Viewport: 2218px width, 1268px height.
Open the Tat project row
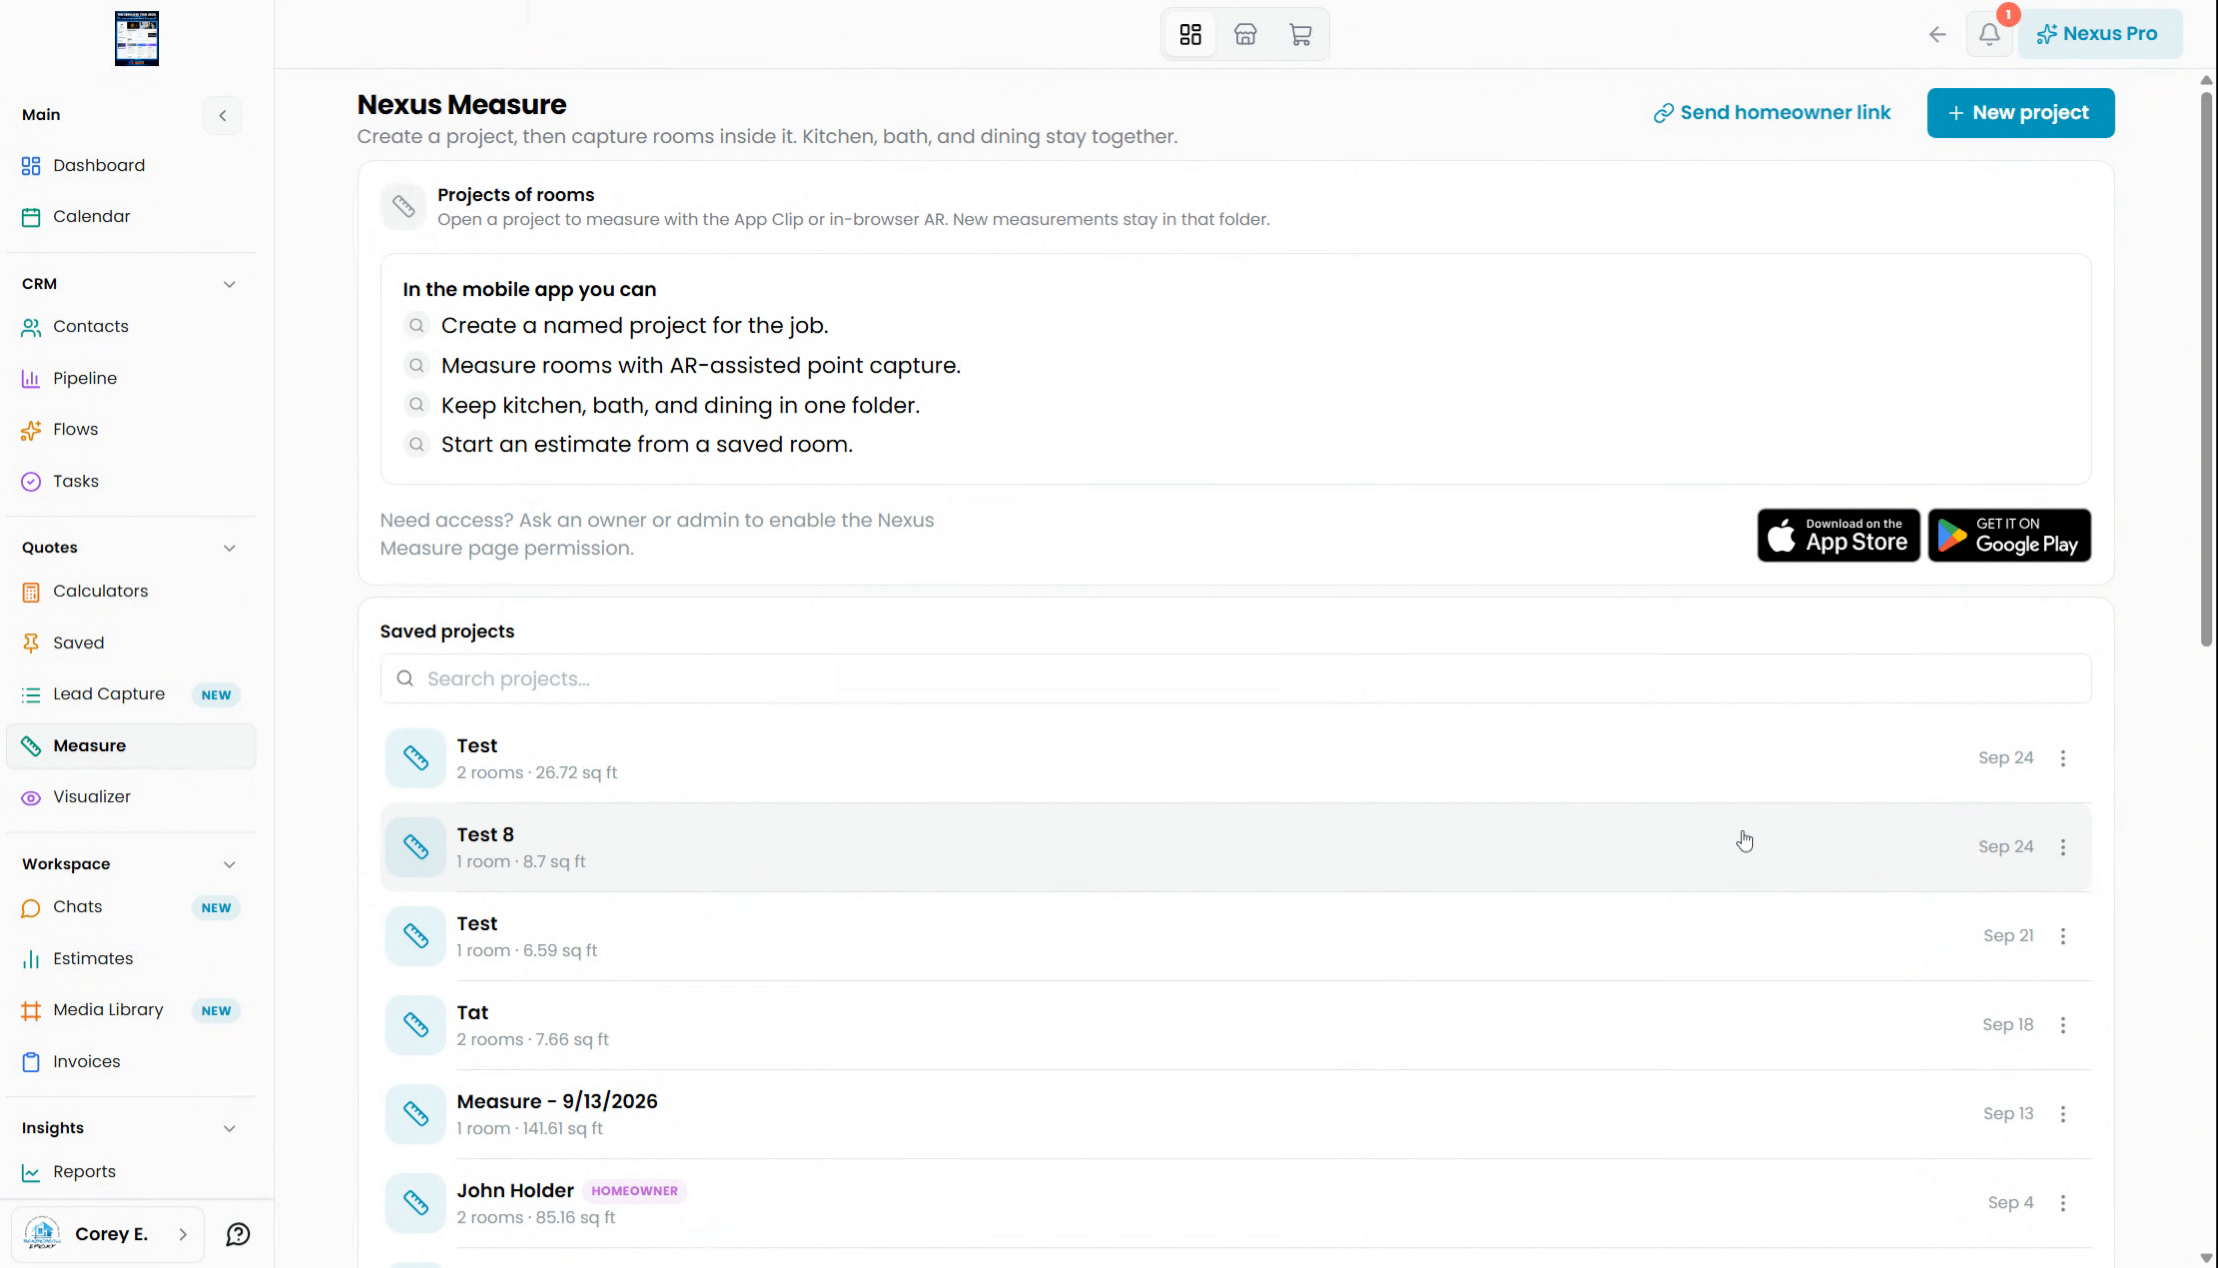click(x=1235, y=1025)
